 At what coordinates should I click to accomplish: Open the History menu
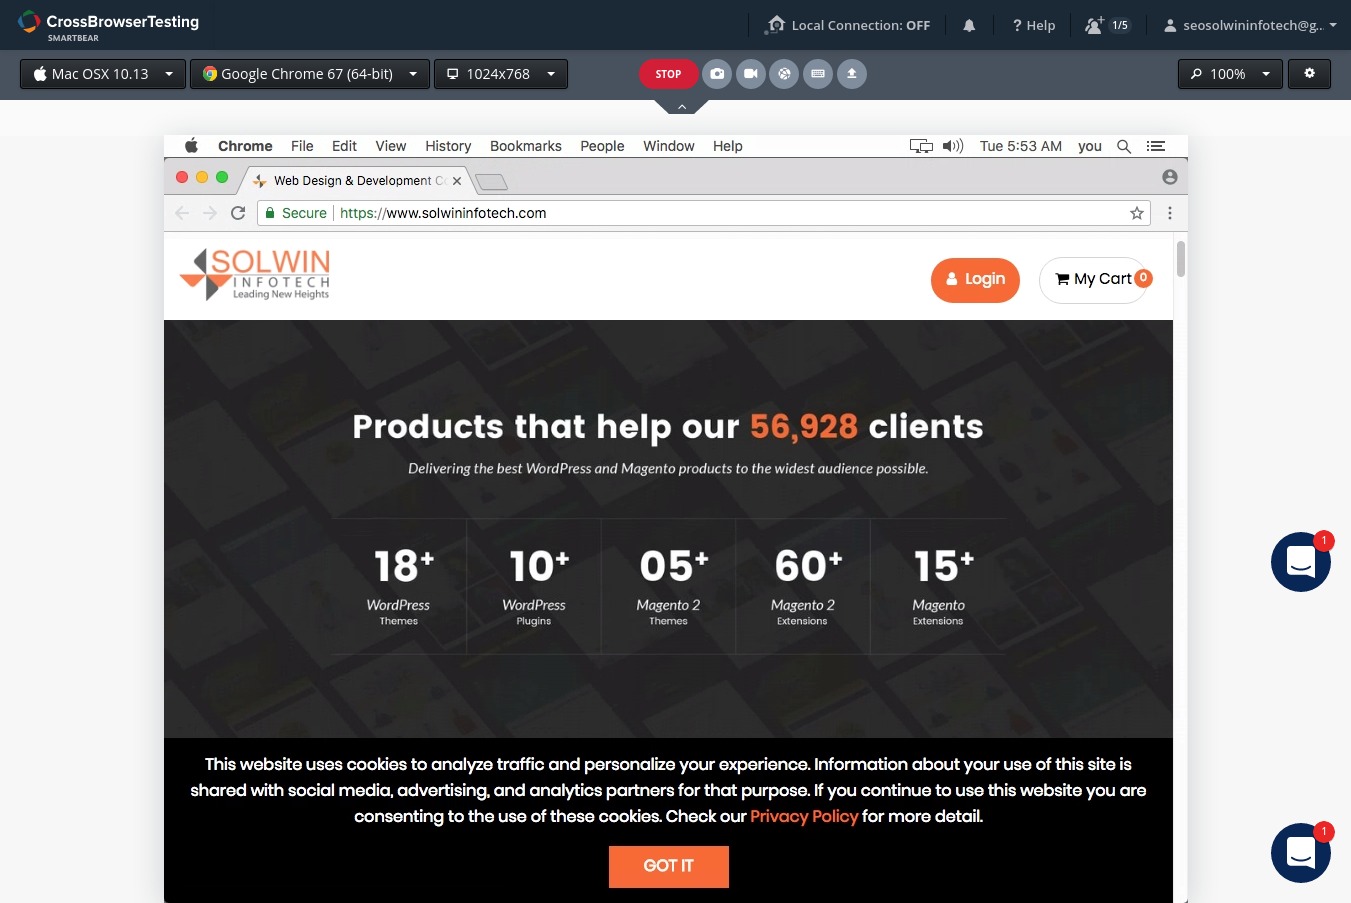pyautogui.click(x=448, y=146)
